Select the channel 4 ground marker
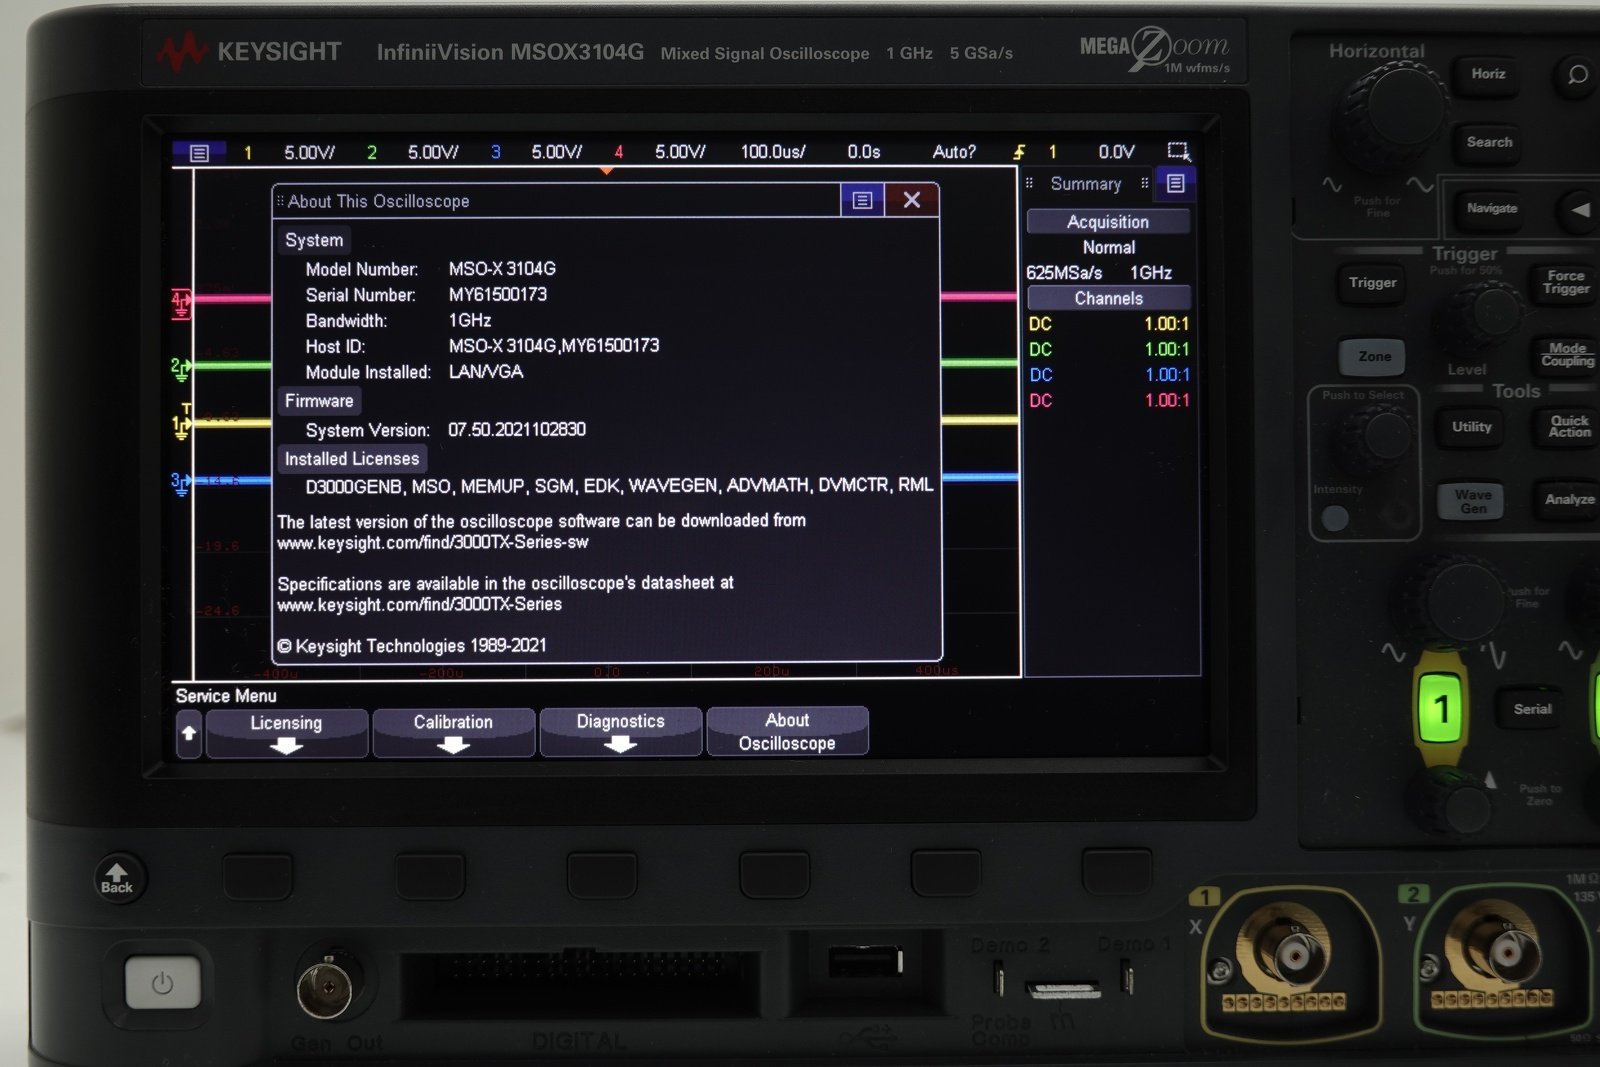Screen dimensions: 1600x1067 click(x=181, y=304)
